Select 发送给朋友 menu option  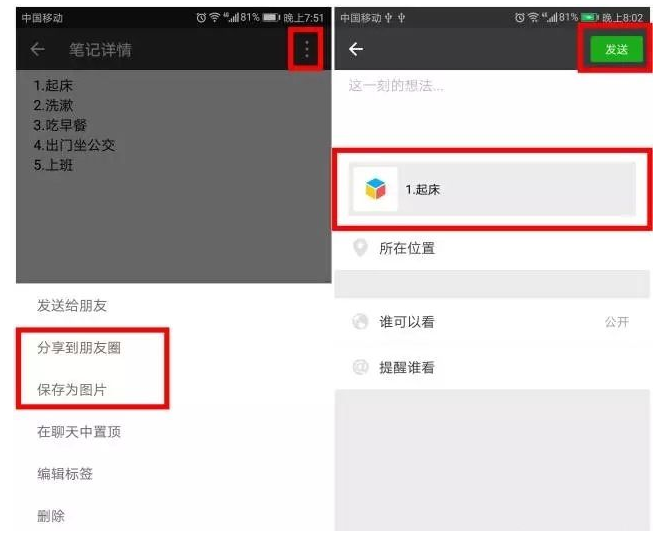tap(71, 306)
